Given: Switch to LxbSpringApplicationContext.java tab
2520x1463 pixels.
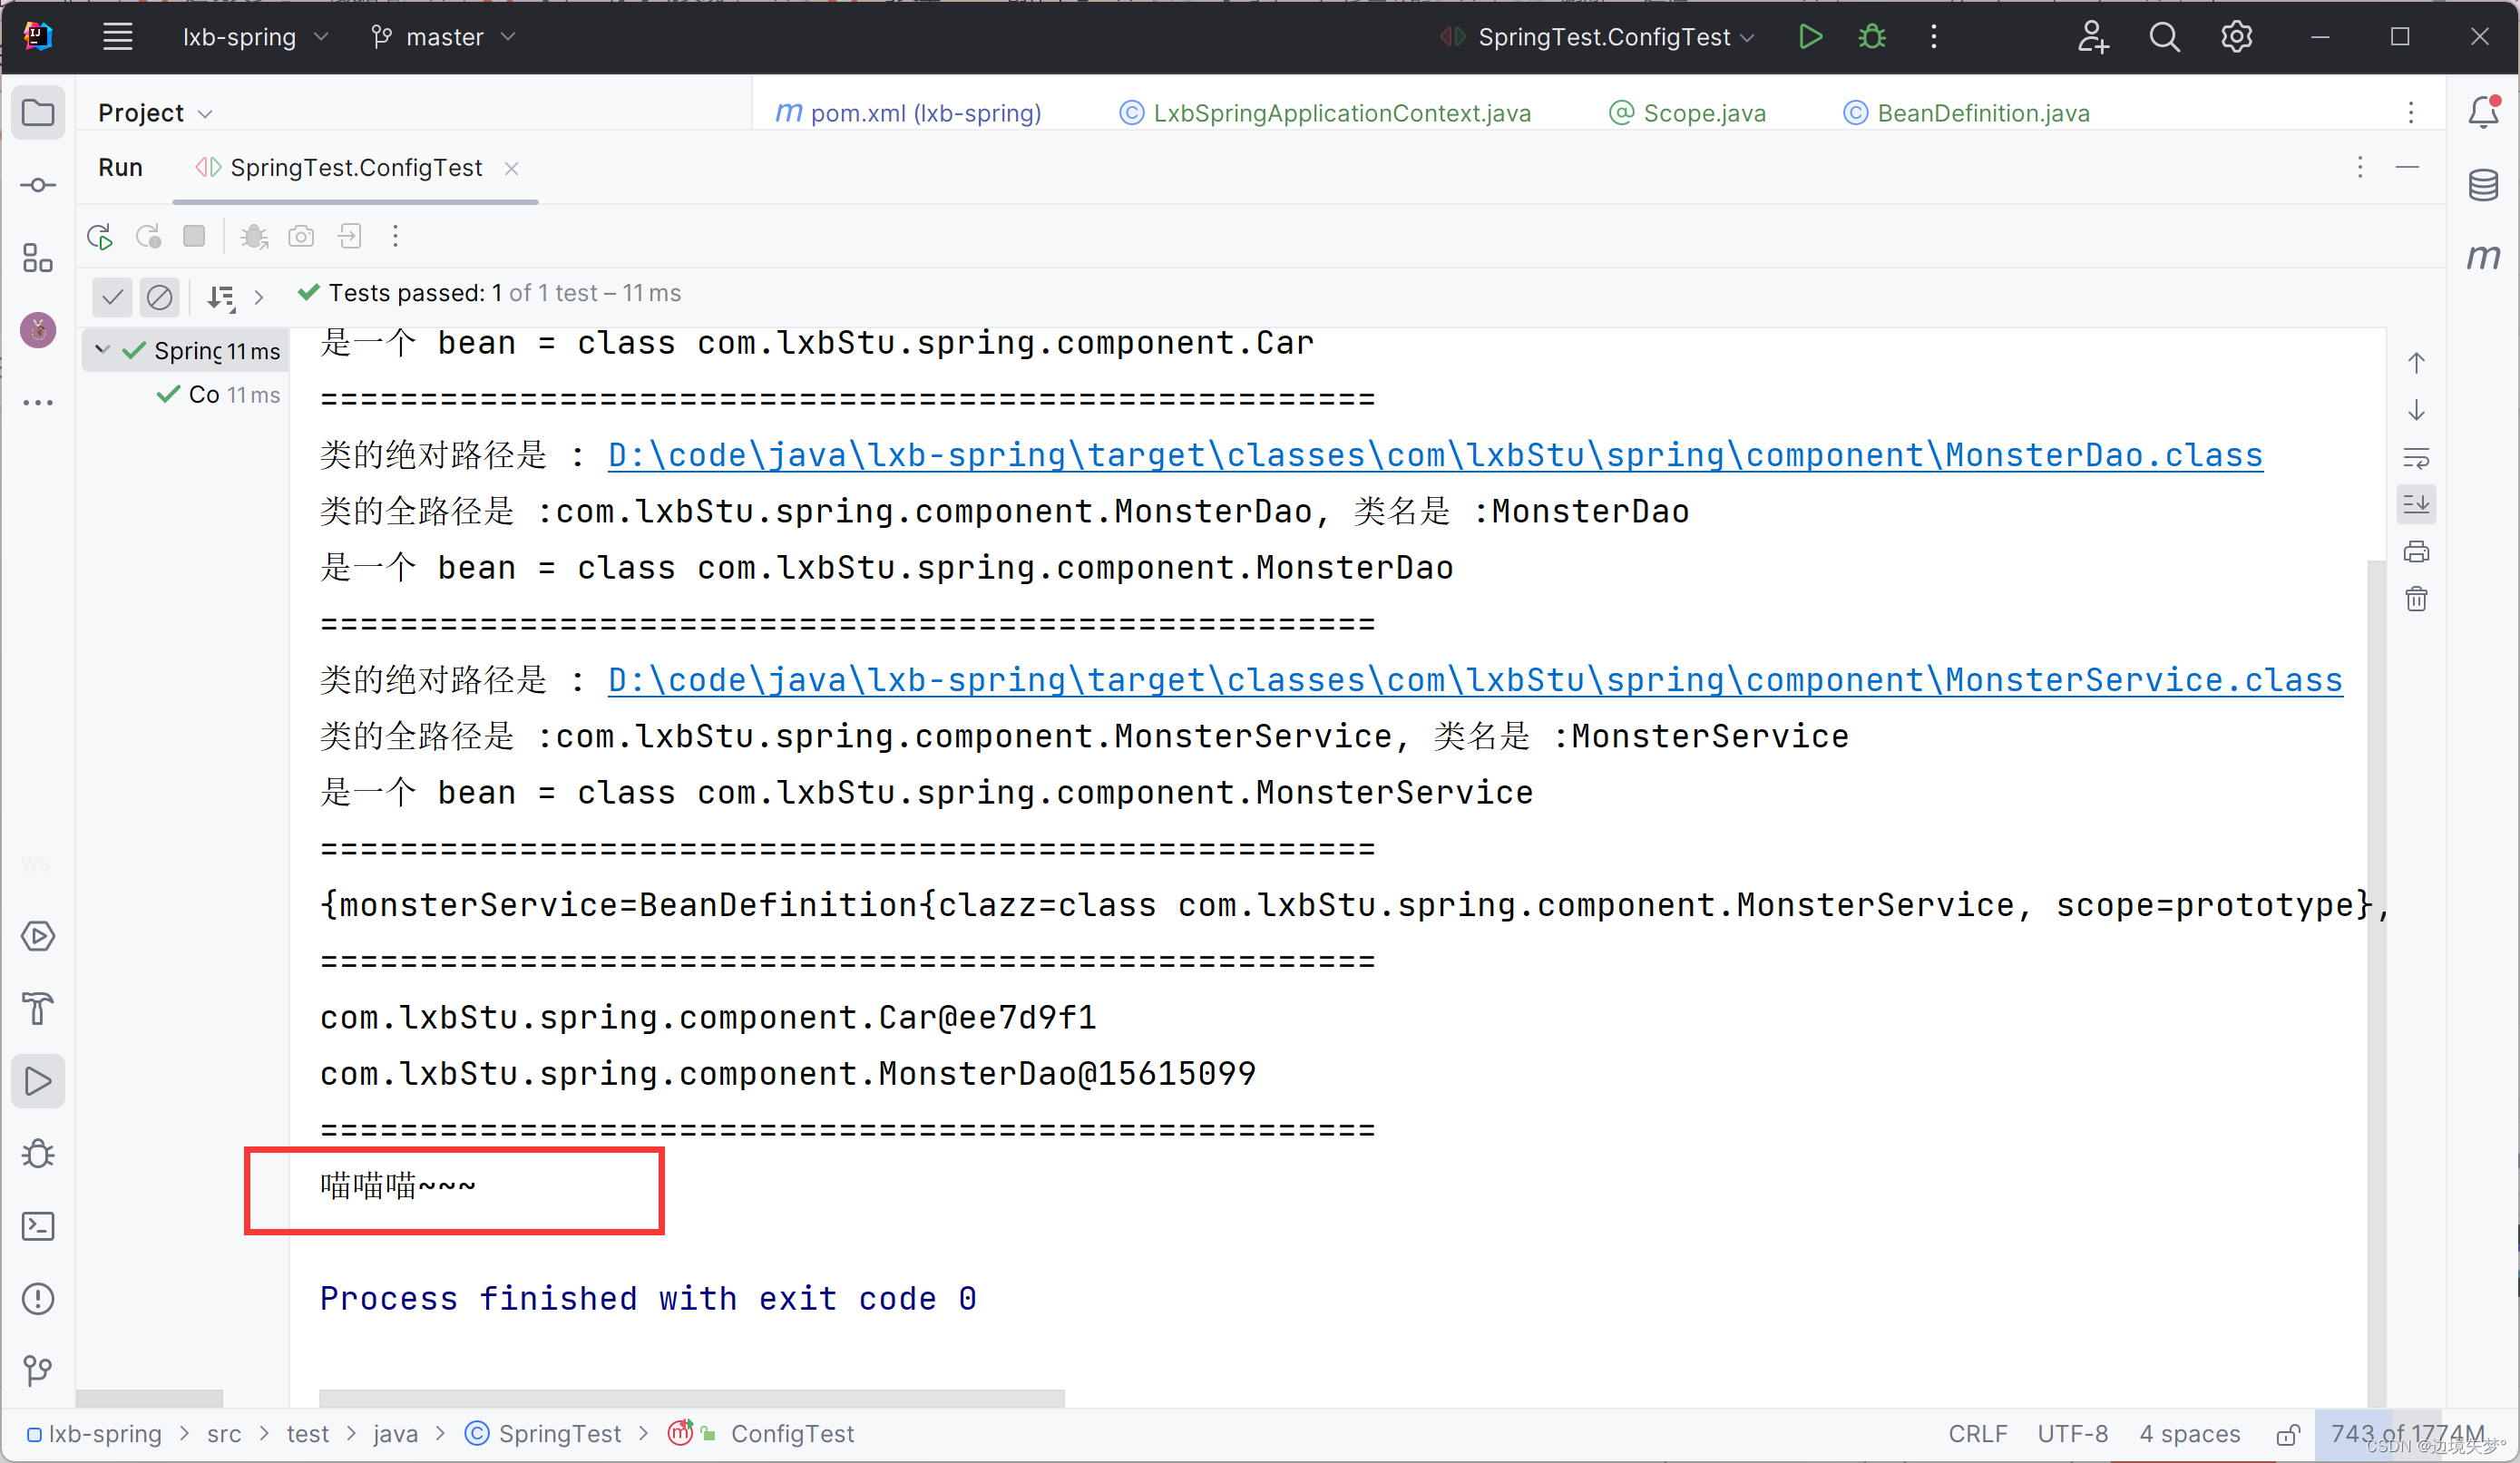Looking at the screenshot, I should (x=1325, y=113).
